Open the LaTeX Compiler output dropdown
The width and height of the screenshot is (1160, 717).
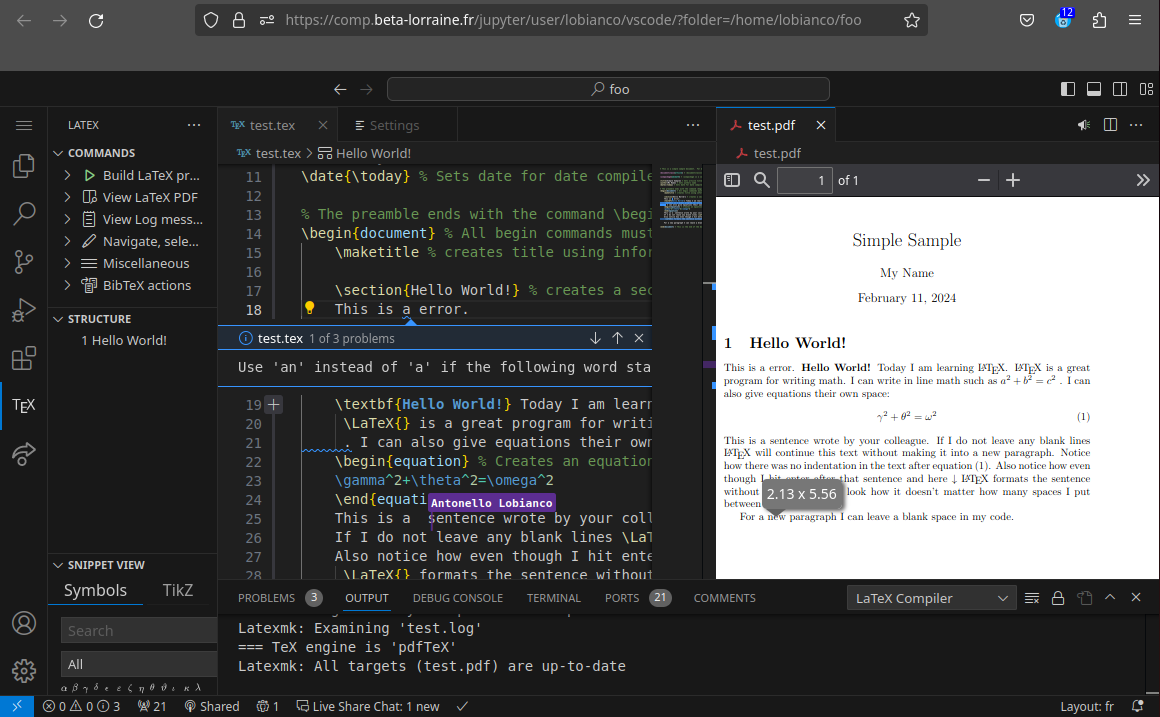[930, 597]
